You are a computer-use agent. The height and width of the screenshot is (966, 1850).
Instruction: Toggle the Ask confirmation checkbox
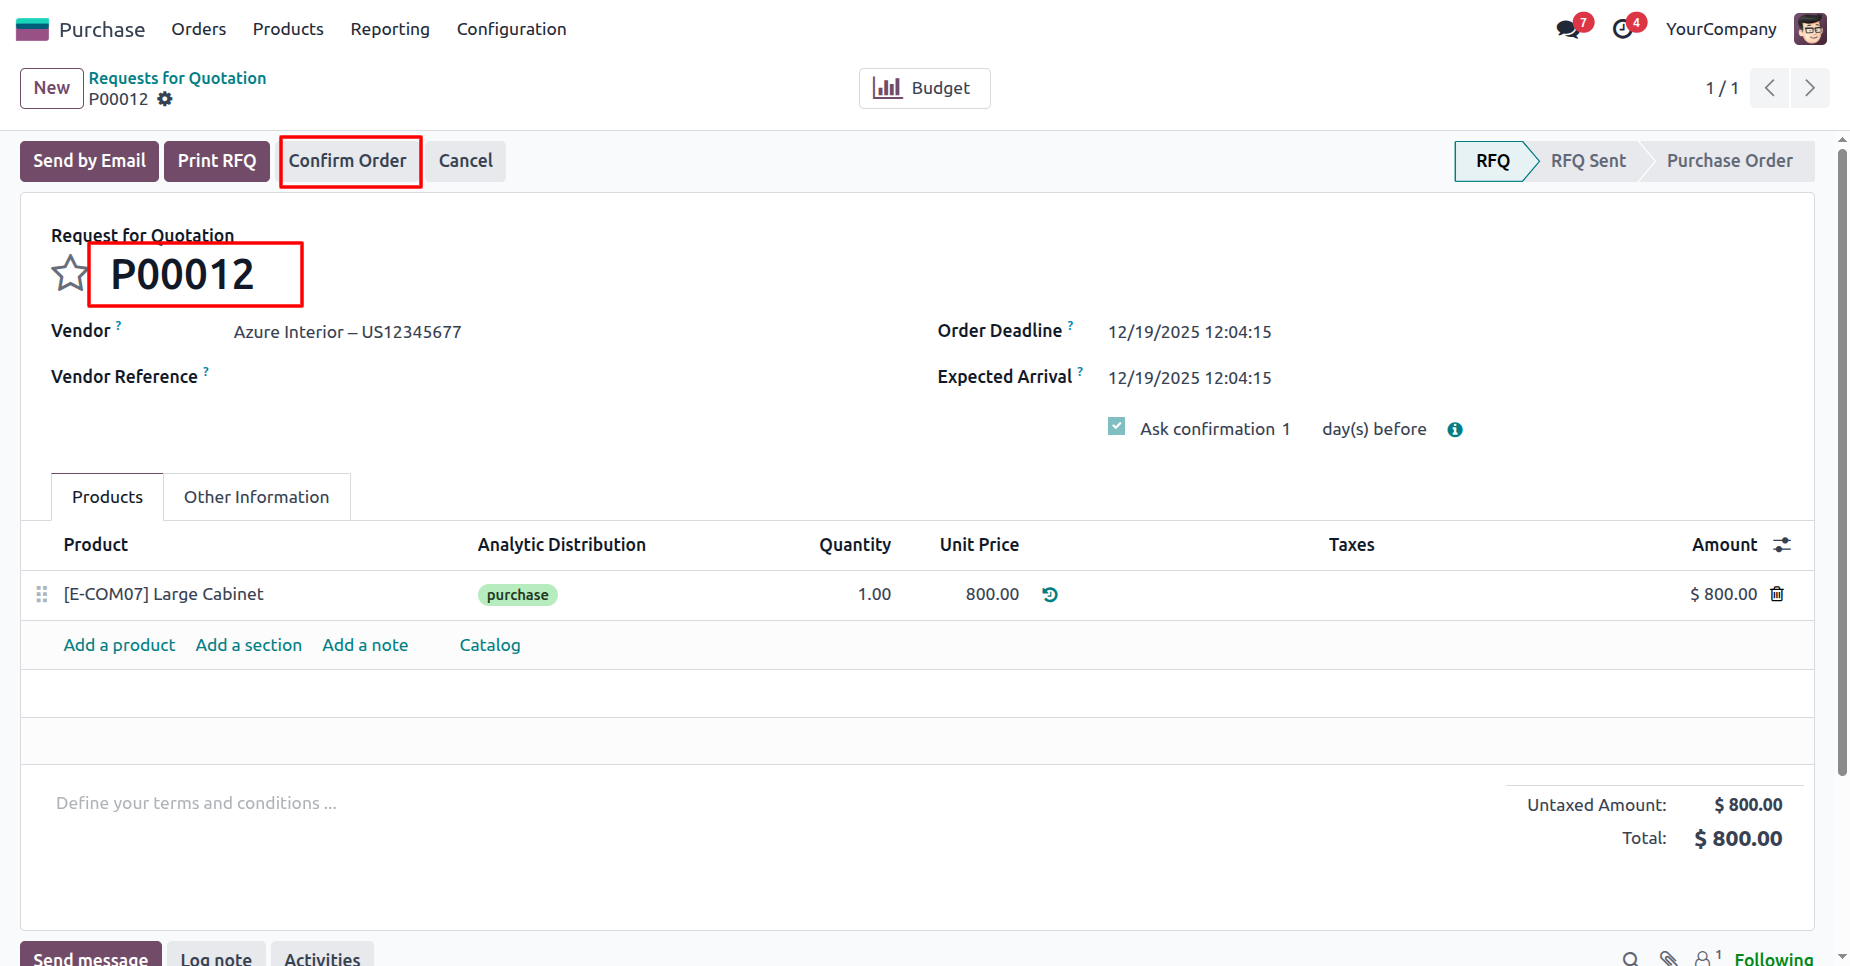pyautogui.click(x=1117, y=427)
